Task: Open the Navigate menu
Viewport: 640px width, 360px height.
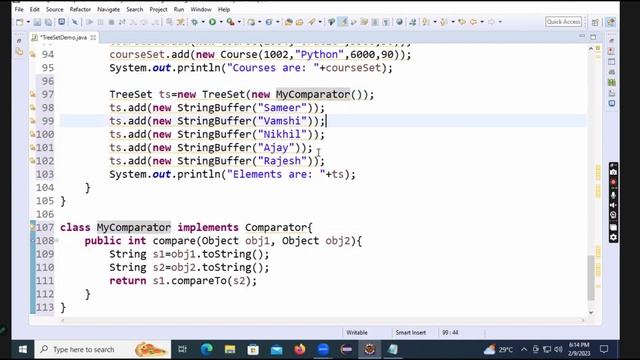Action: point(109,9)
